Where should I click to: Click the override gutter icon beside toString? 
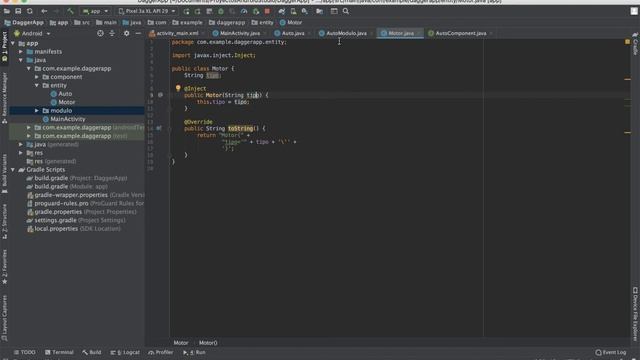coord(159,128)
